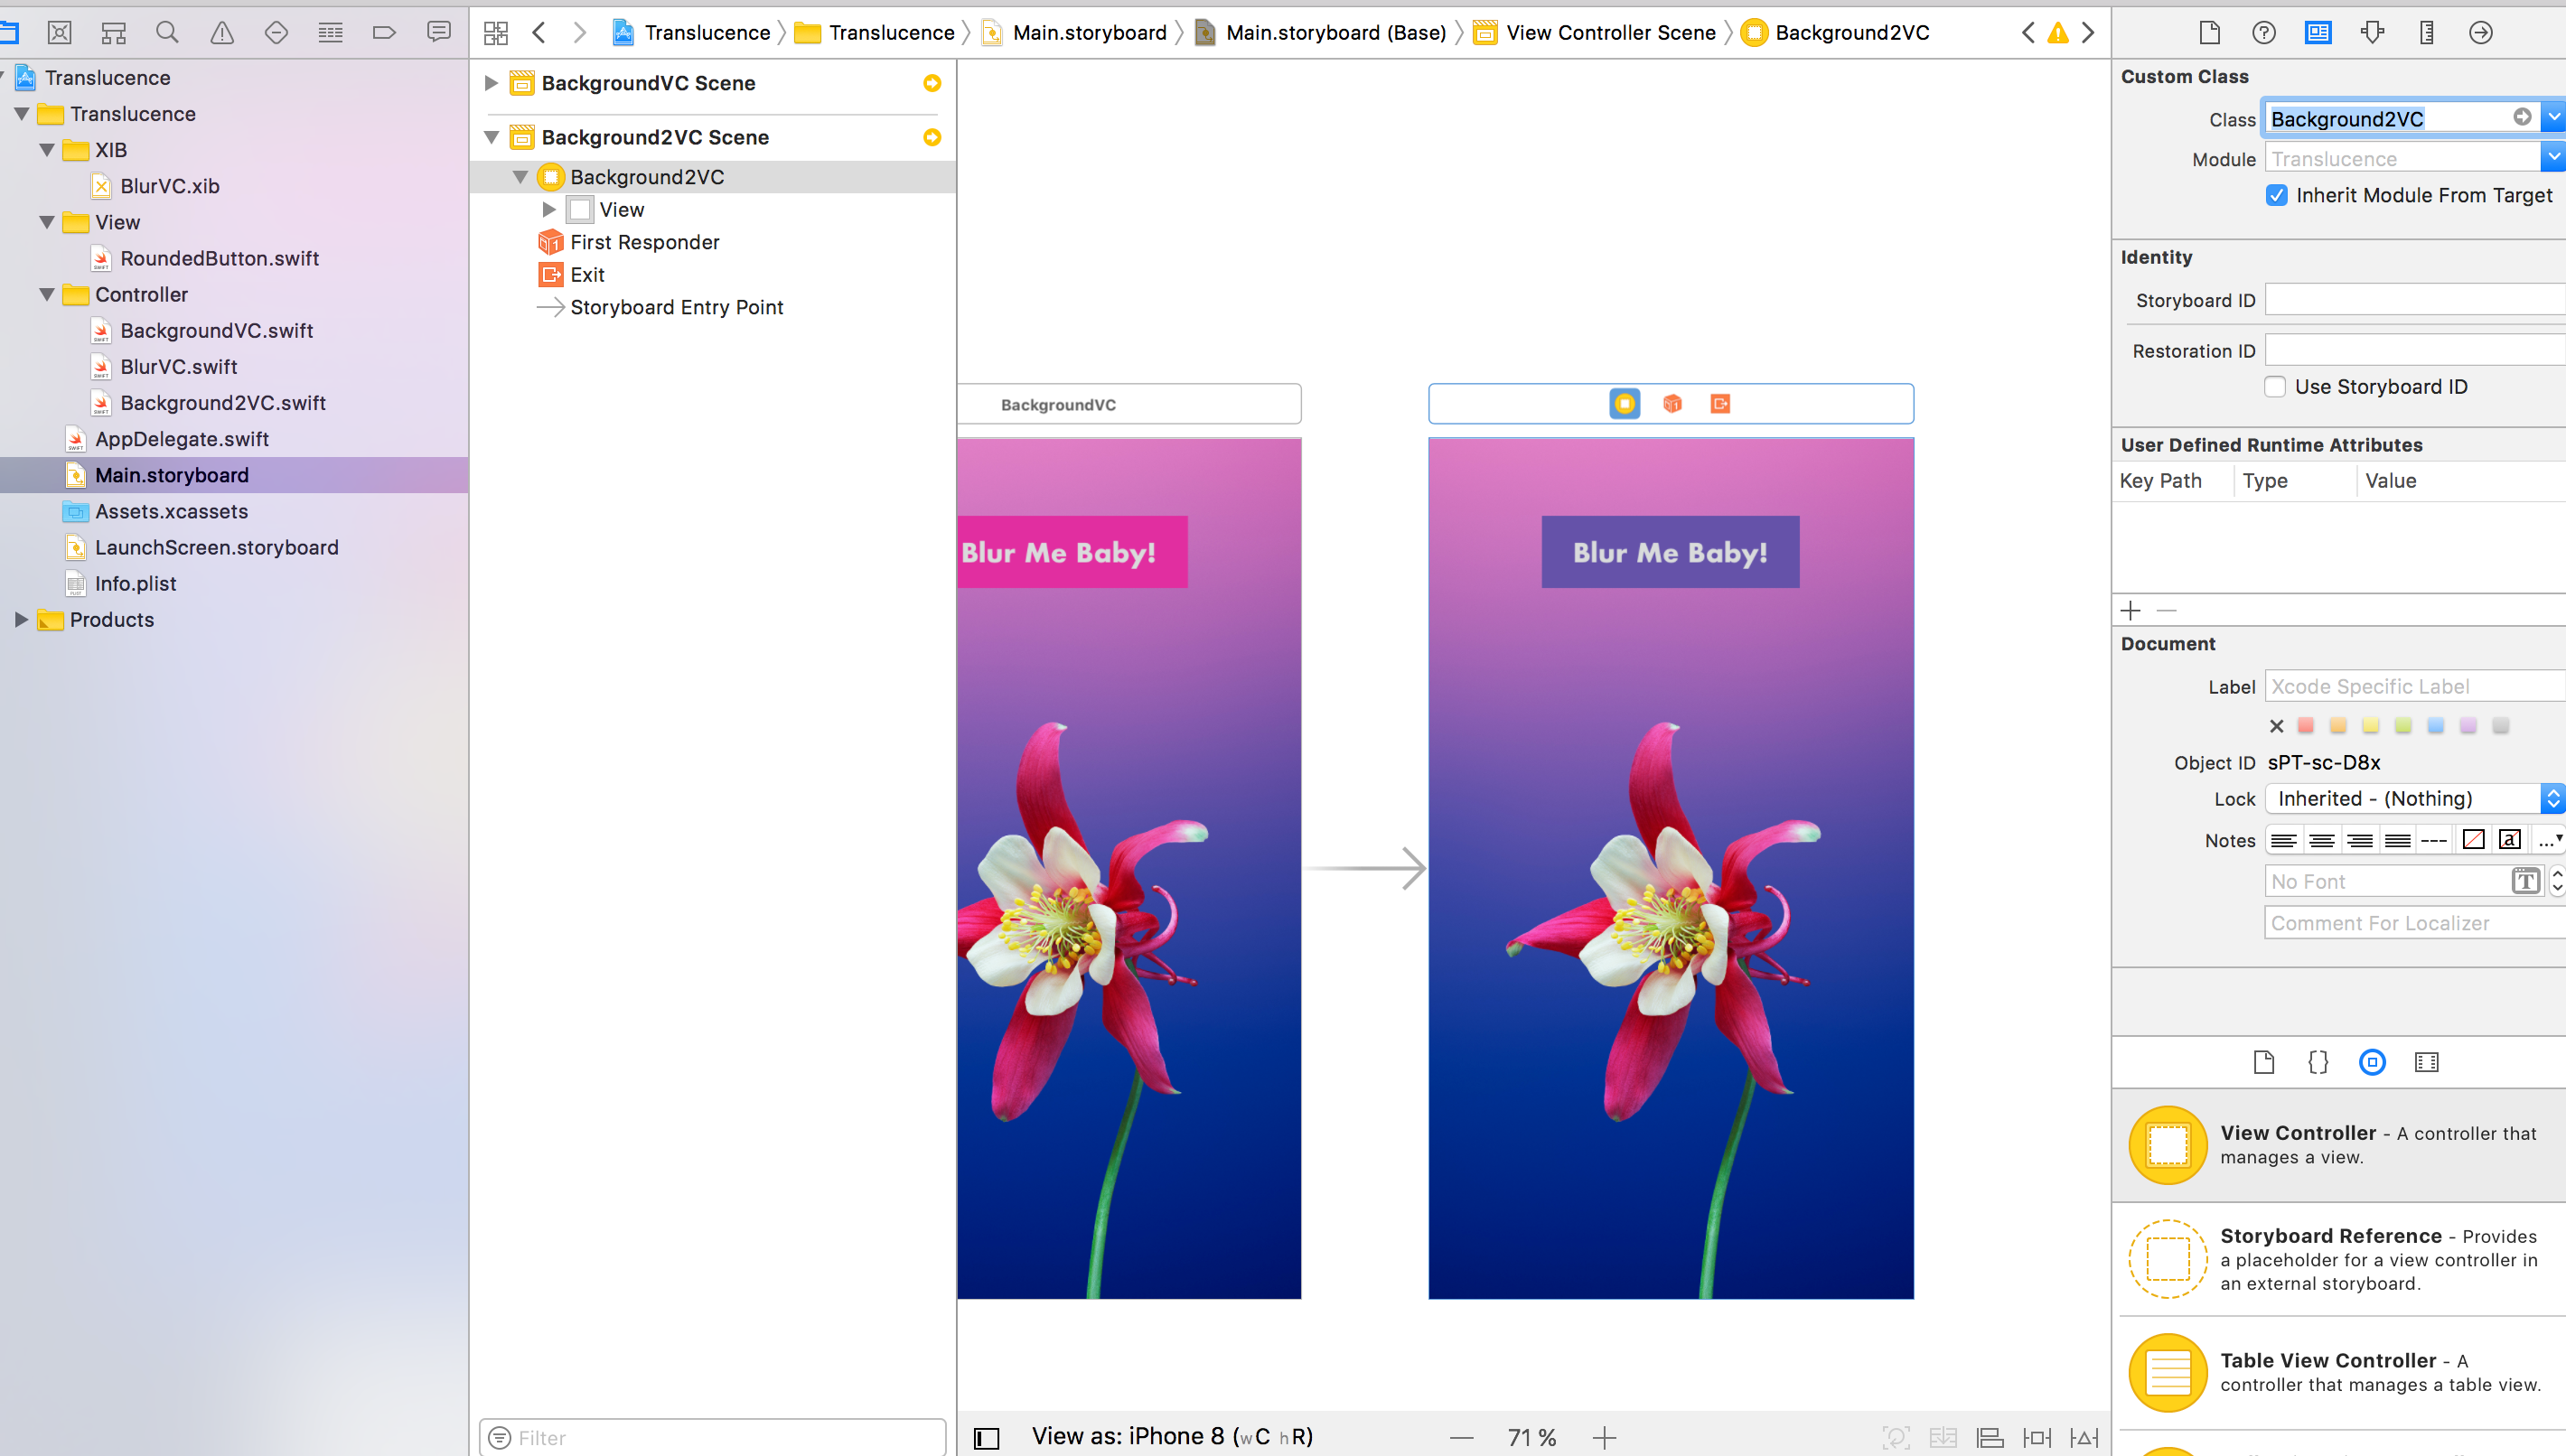
Task: Click the View as: iPhone 8 button
Action: [1170, 1436]
